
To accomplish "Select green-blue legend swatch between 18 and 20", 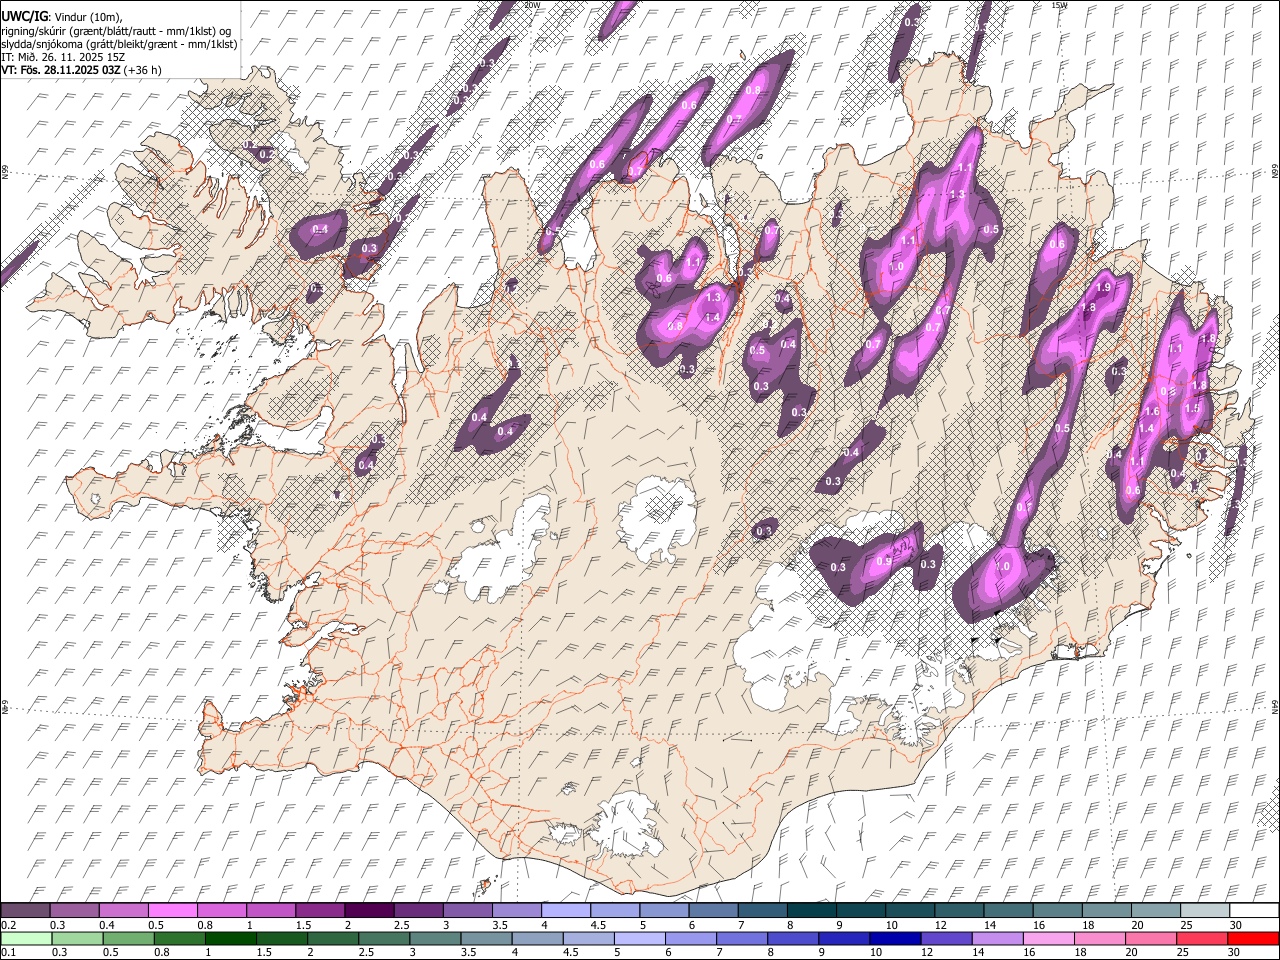I will tap(1098, 938).
